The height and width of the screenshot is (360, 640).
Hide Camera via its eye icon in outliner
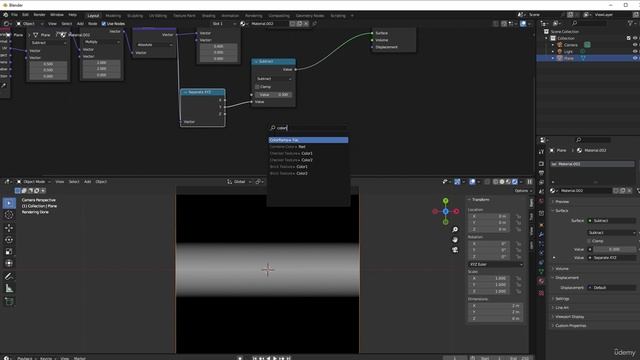[635, 45]
